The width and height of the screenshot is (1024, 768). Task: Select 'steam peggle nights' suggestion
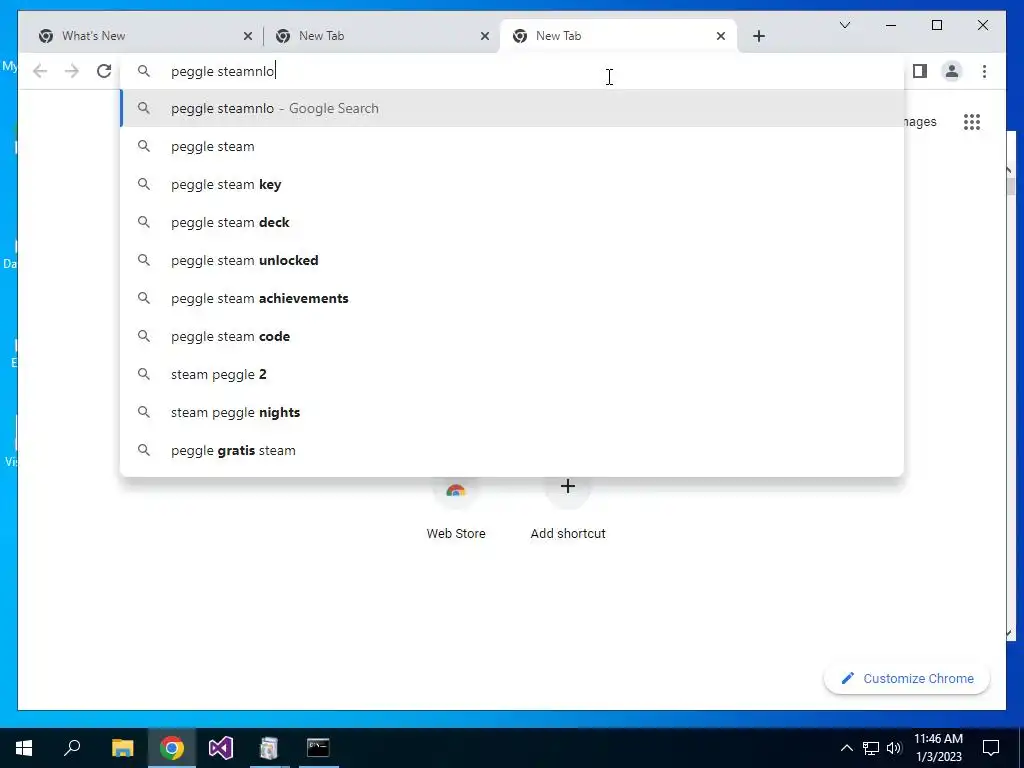(513, 412)
